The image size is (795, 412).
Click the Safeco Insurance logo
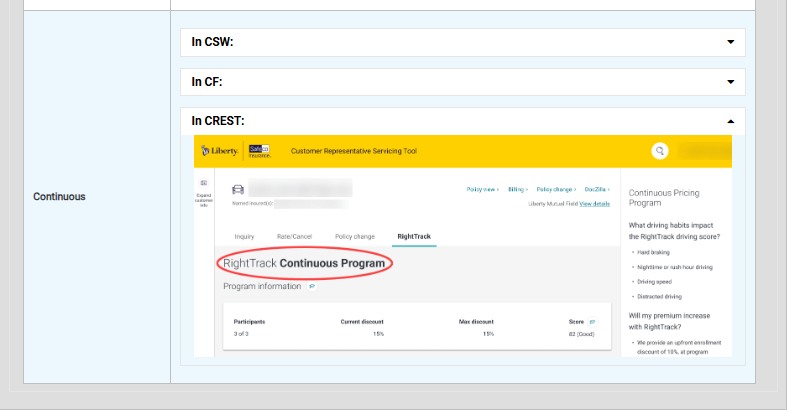coord(260,151)
